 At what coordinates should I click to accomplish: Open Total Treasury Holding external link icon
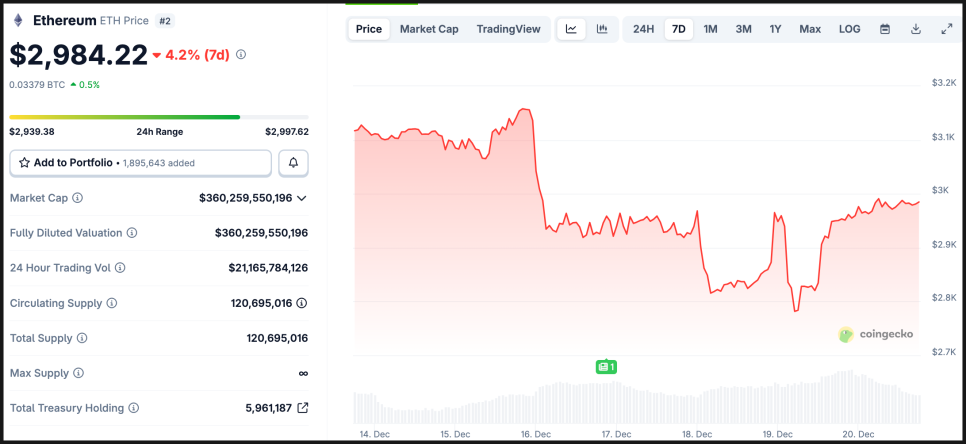(303, 408)
